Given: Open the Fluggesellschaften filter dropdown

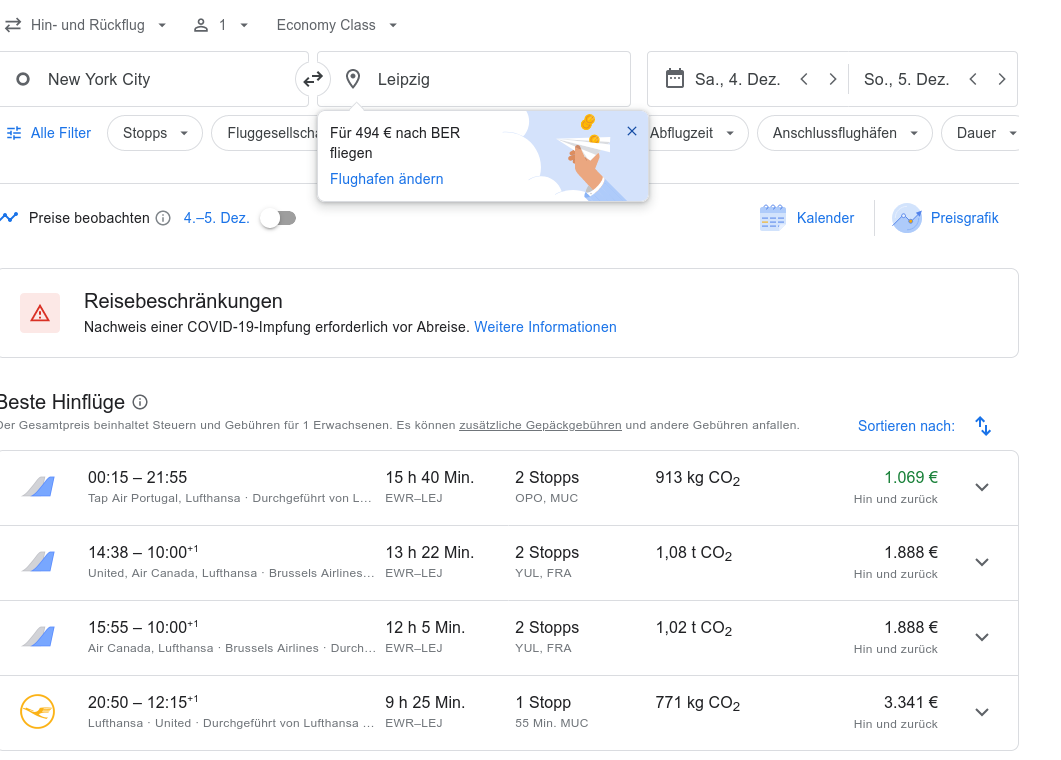Looking at the screenshot, I should pos(265,133).
